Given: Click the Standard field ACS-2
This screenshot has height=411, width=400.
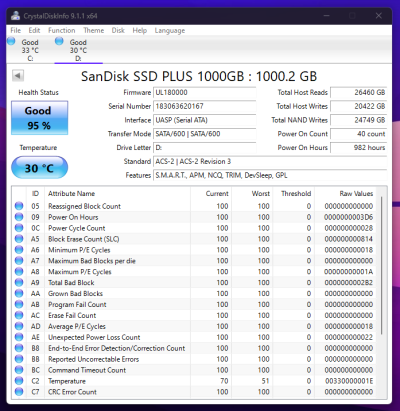Looking at the screenshot, I should [x=270, y=162].
